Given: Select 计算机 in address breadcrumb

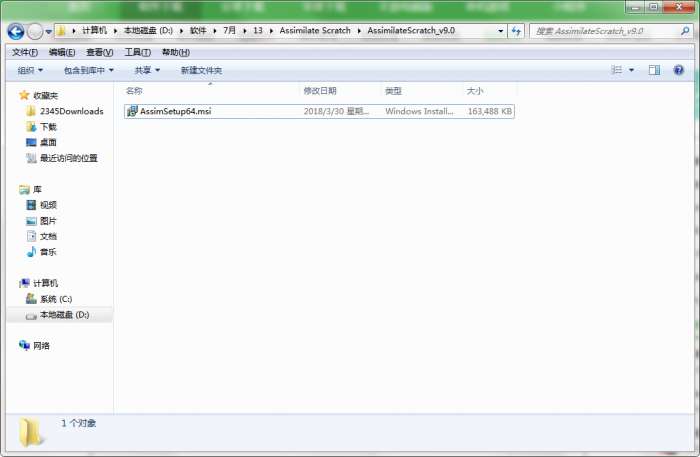Looking at the screenshot, I should pos(94,30).
